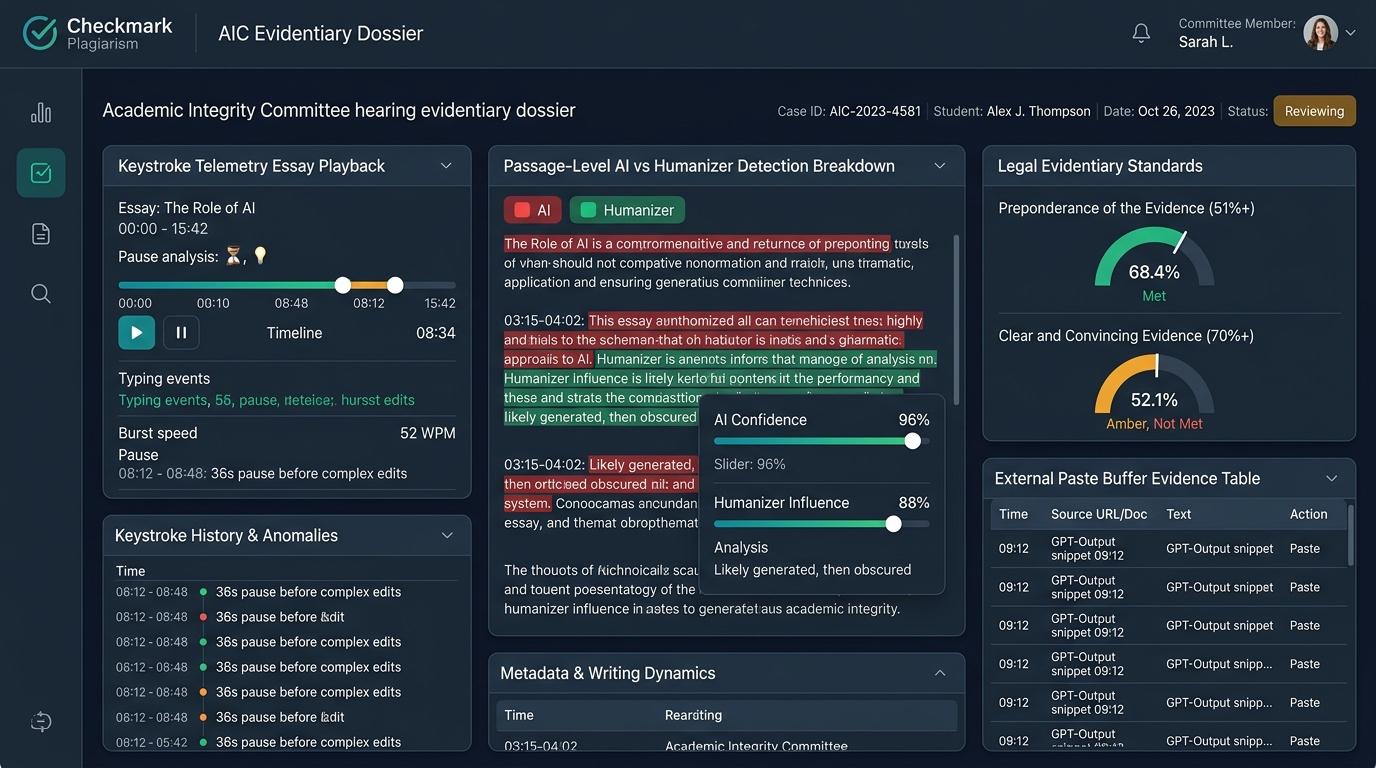Click the 08:34 timeline time readout

click(436, 333)
